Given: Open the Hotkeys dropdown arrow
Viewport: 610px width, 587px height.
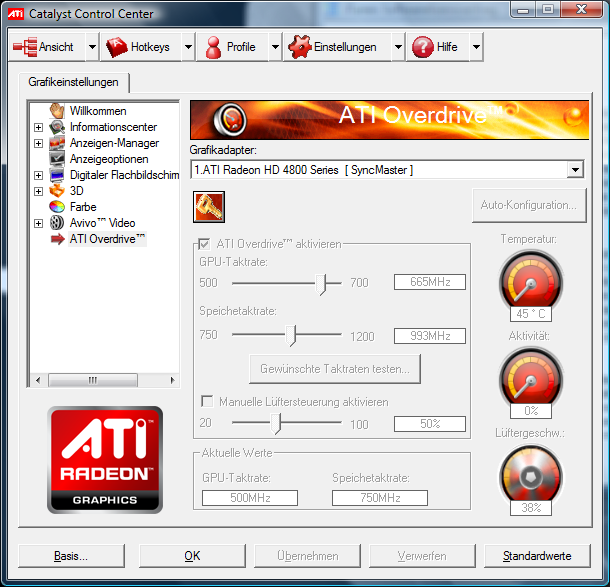Looking at the screenshot, I should point(188,47).
